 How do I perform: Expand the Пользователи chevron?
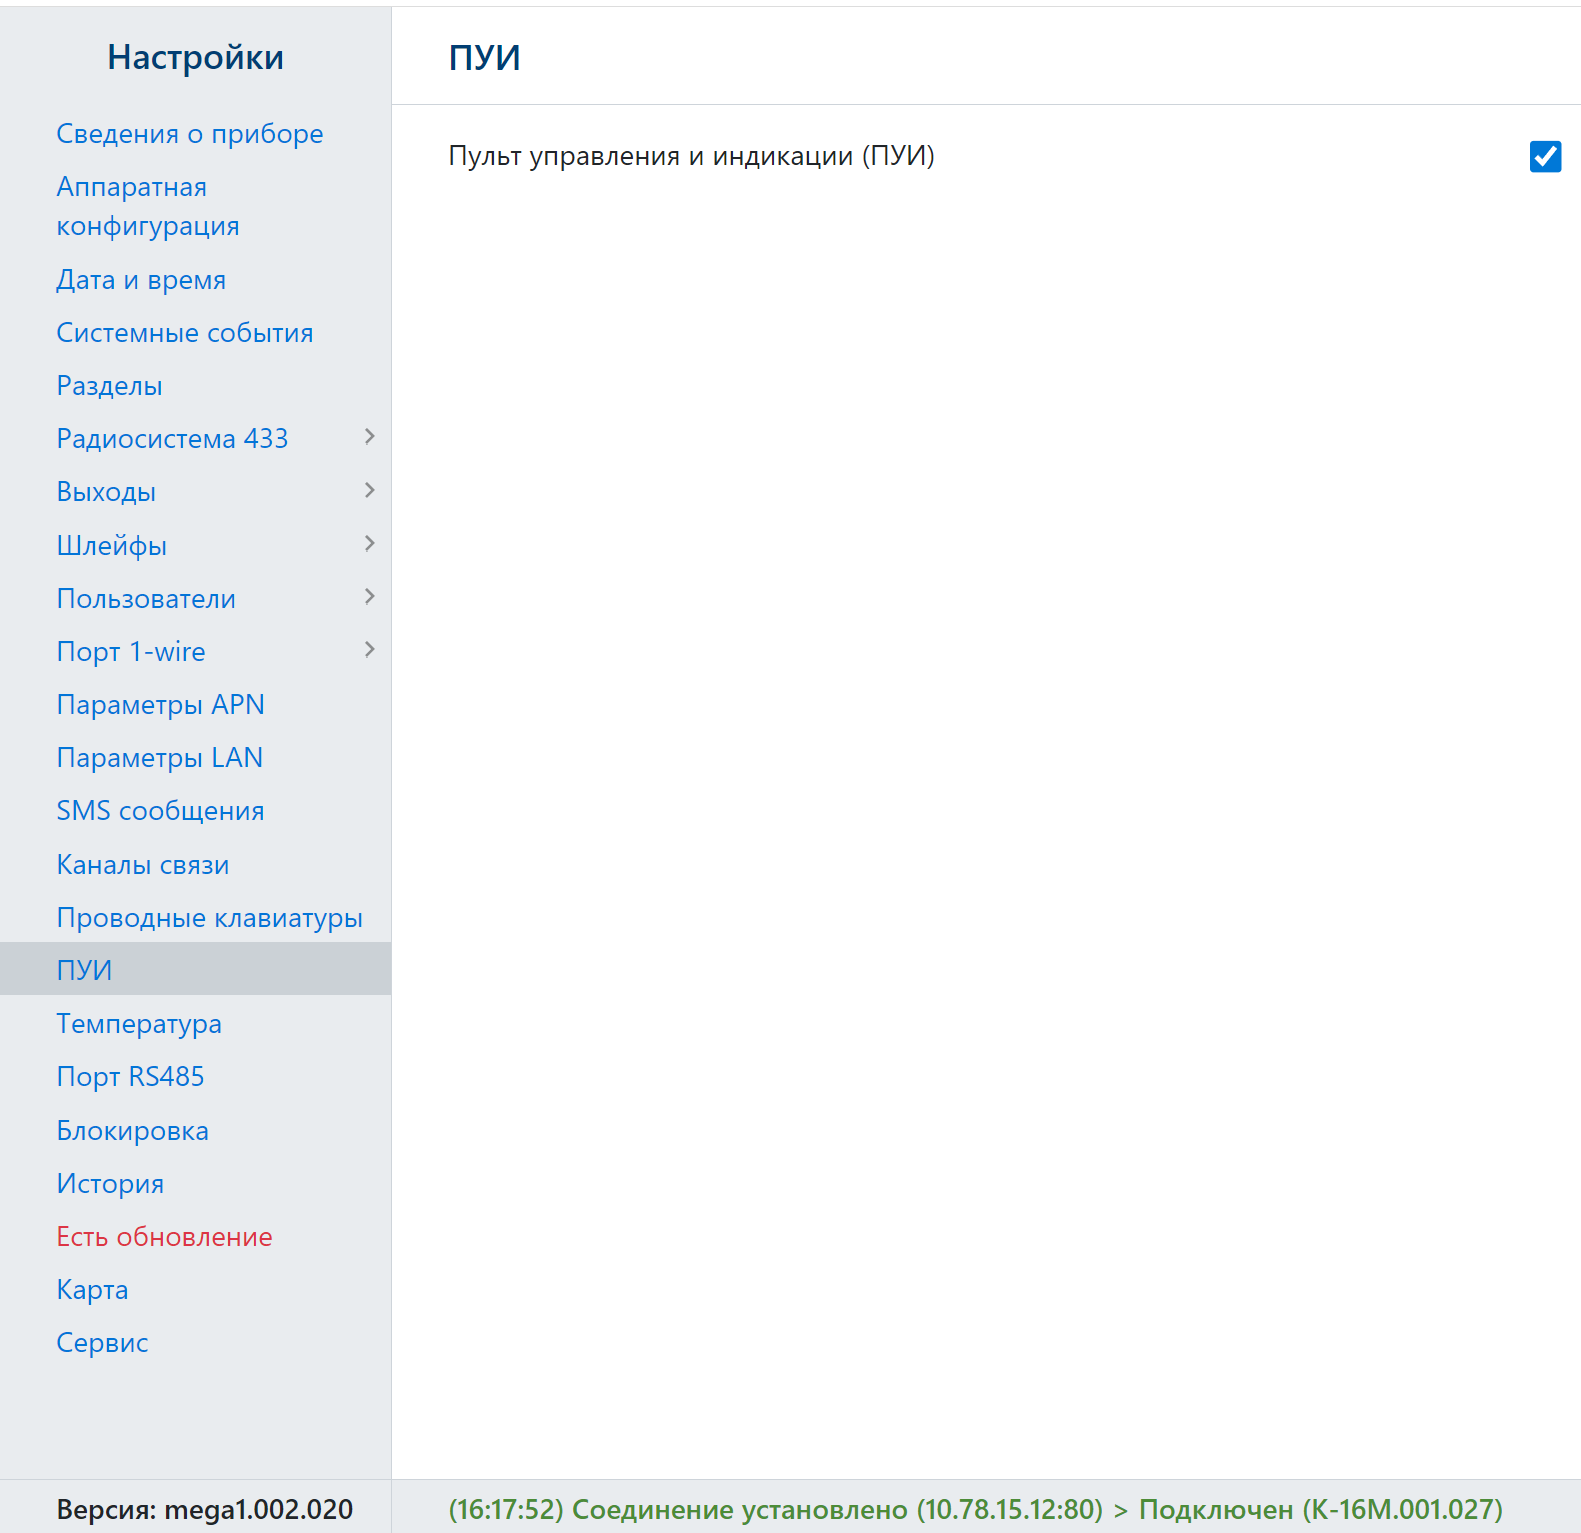tap(369, 597)
